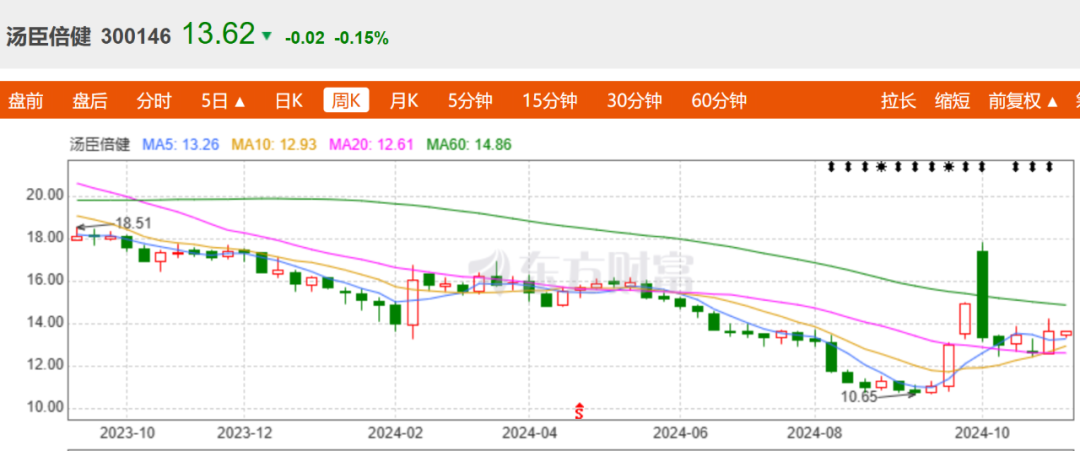
Task: Expand the 5日 period dropdown
Action: coord(223,100)
